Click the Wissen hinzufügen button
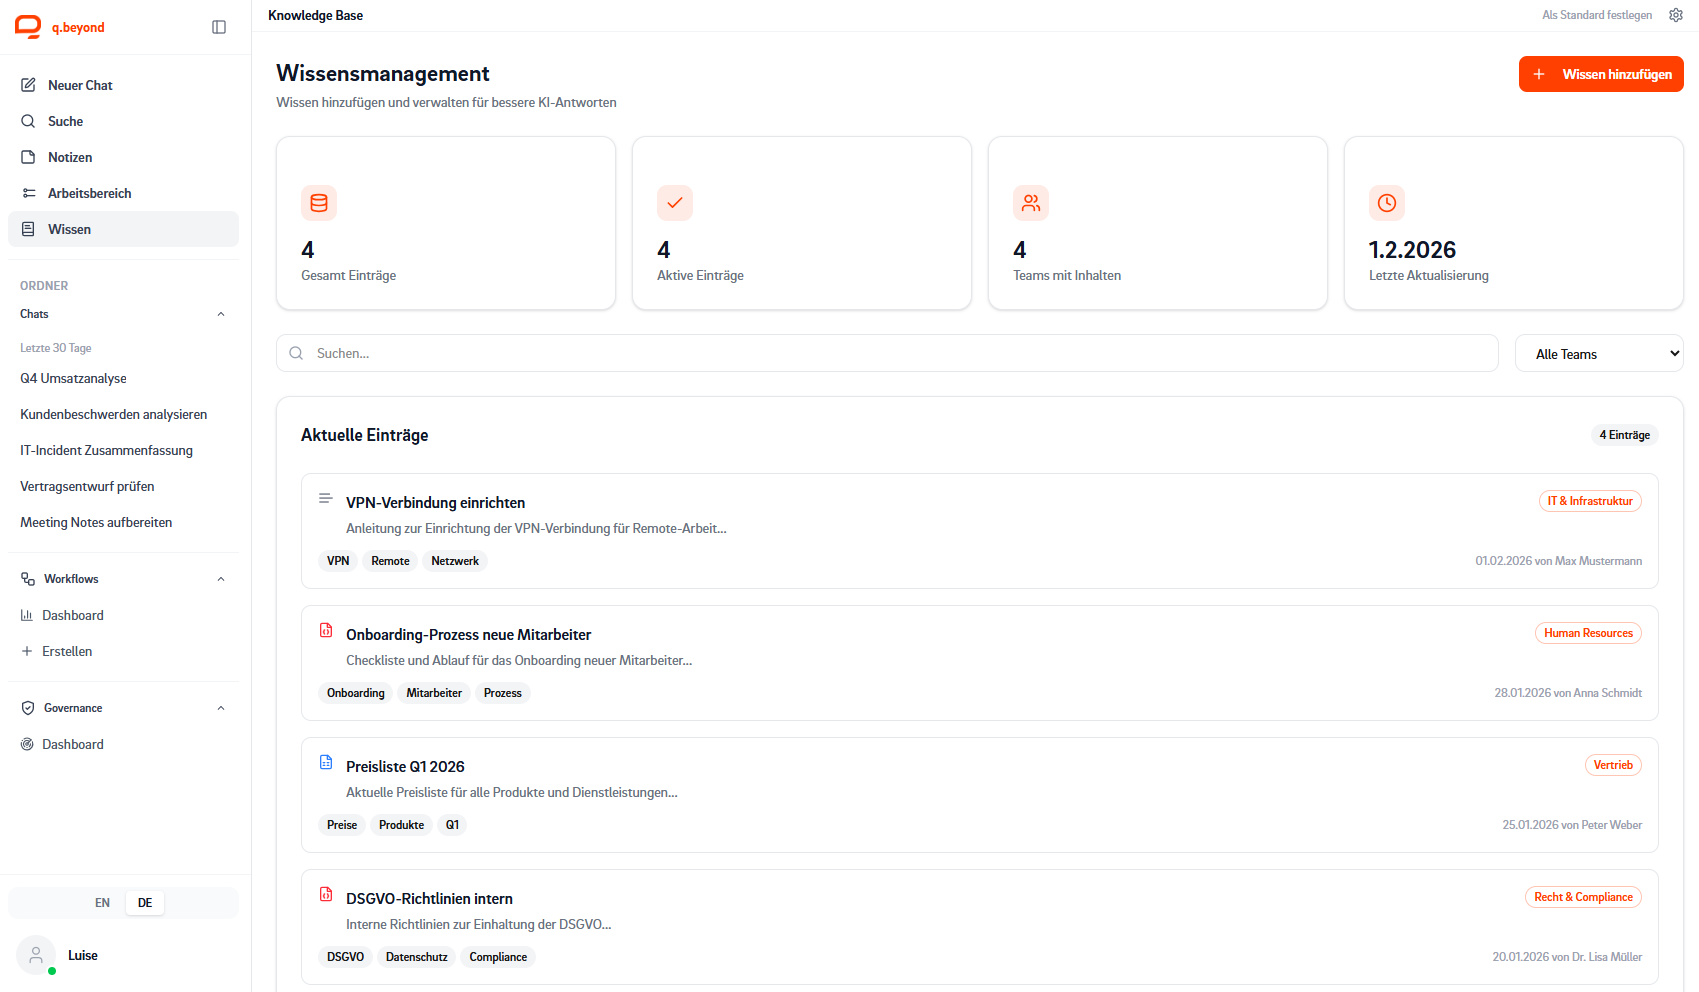The height and width of the screenshot is (992, 1699). pyautogui.click(x=1600, y=74)
